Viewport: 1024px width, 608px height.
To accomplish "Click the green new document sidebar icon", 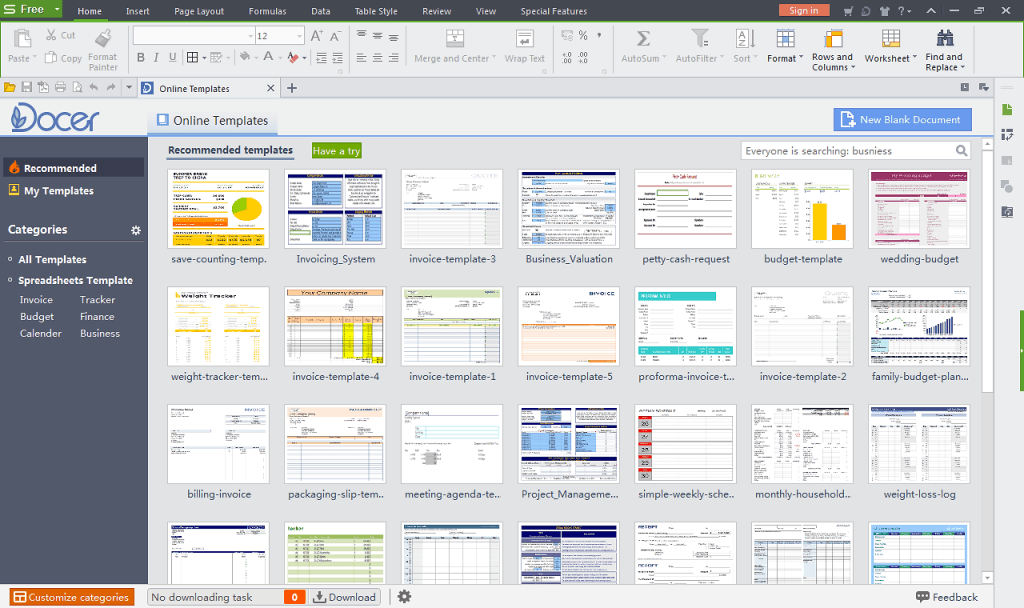I will tap(1006, 111).
